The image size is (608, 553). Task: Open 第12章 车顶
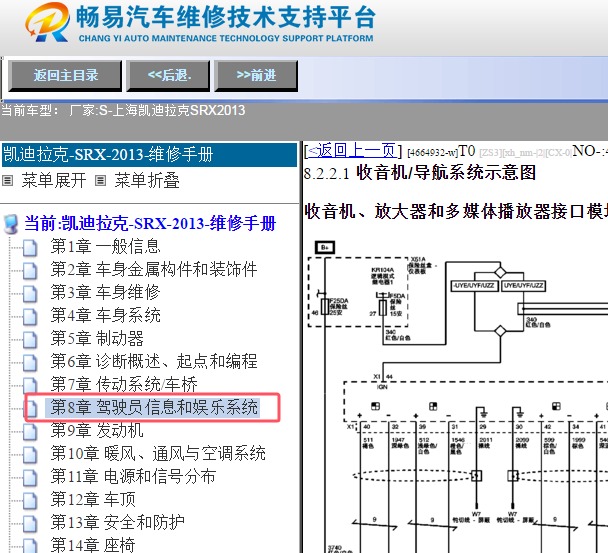click(x=93, y=499)
